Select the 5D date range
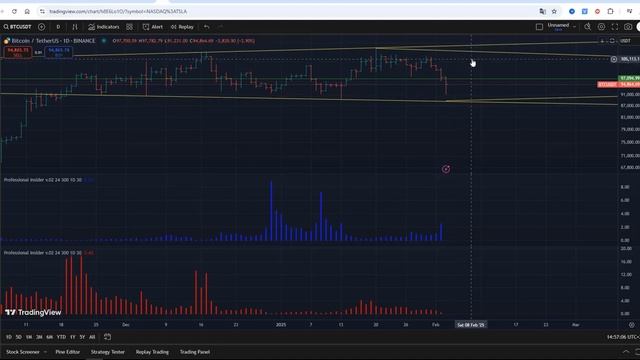 [19, 337]
